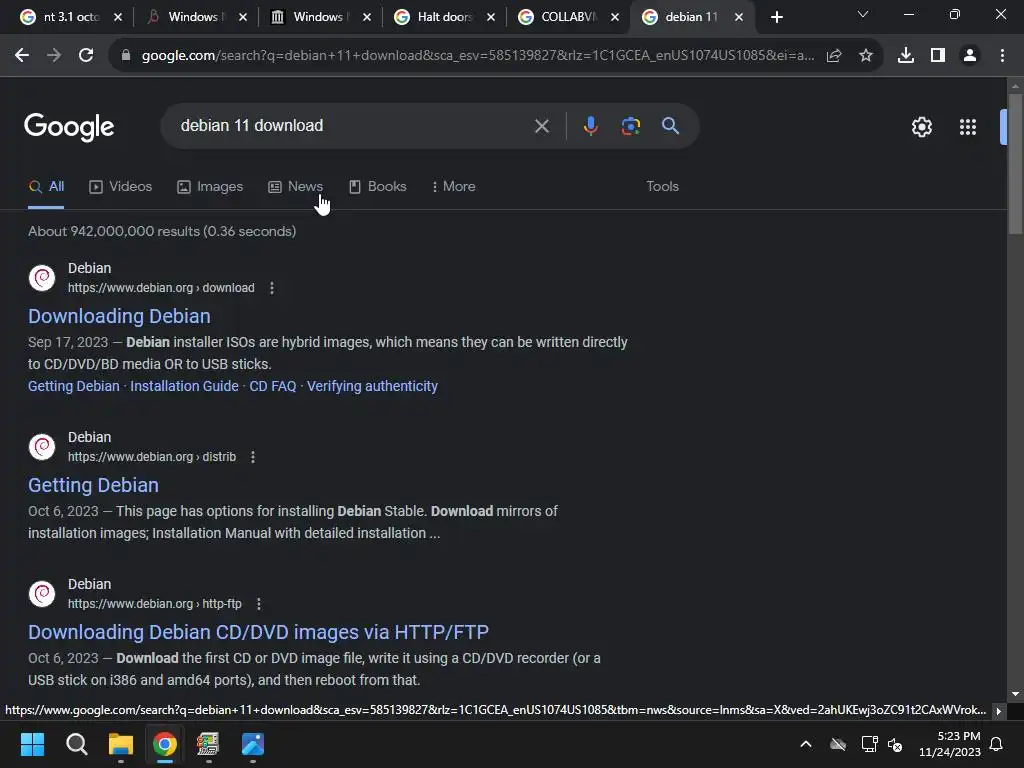Click the Google logo

click(x=69, y=127)
